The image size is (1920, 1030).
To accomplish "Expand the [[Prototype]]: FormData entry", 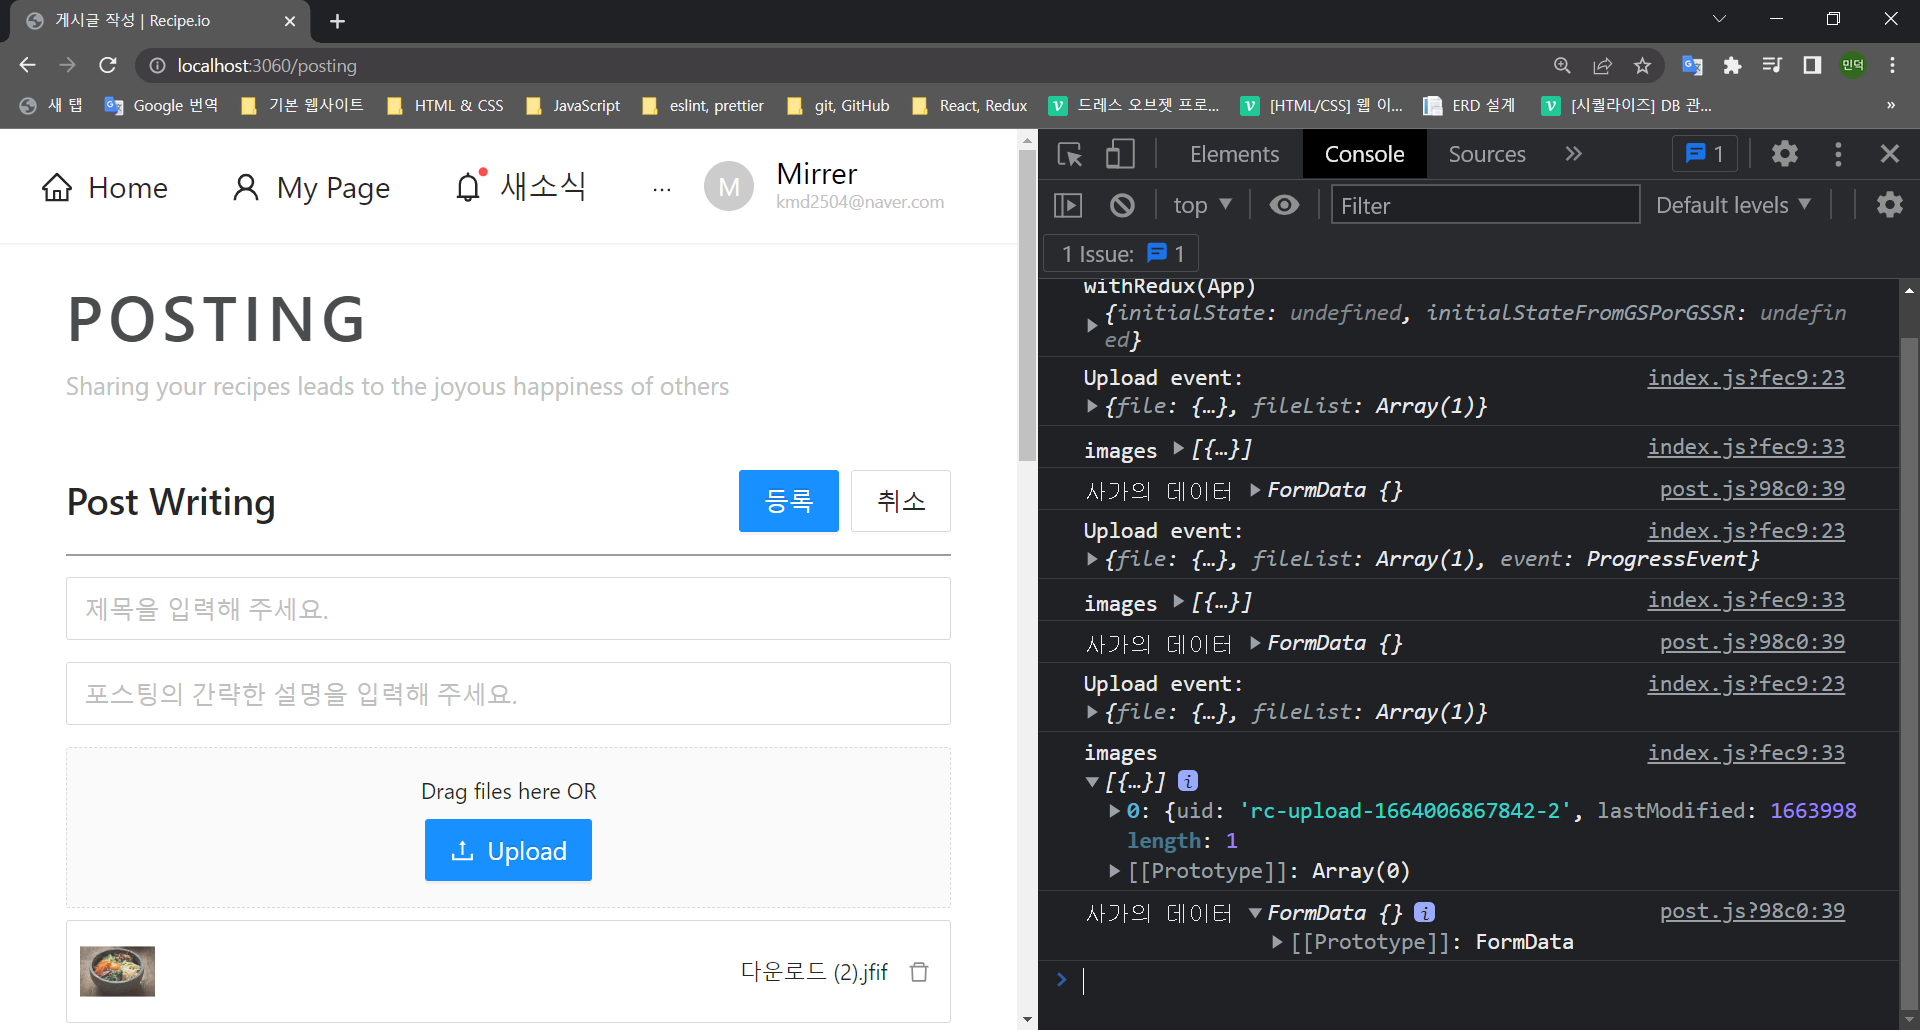I will [x=1277, y=942].
